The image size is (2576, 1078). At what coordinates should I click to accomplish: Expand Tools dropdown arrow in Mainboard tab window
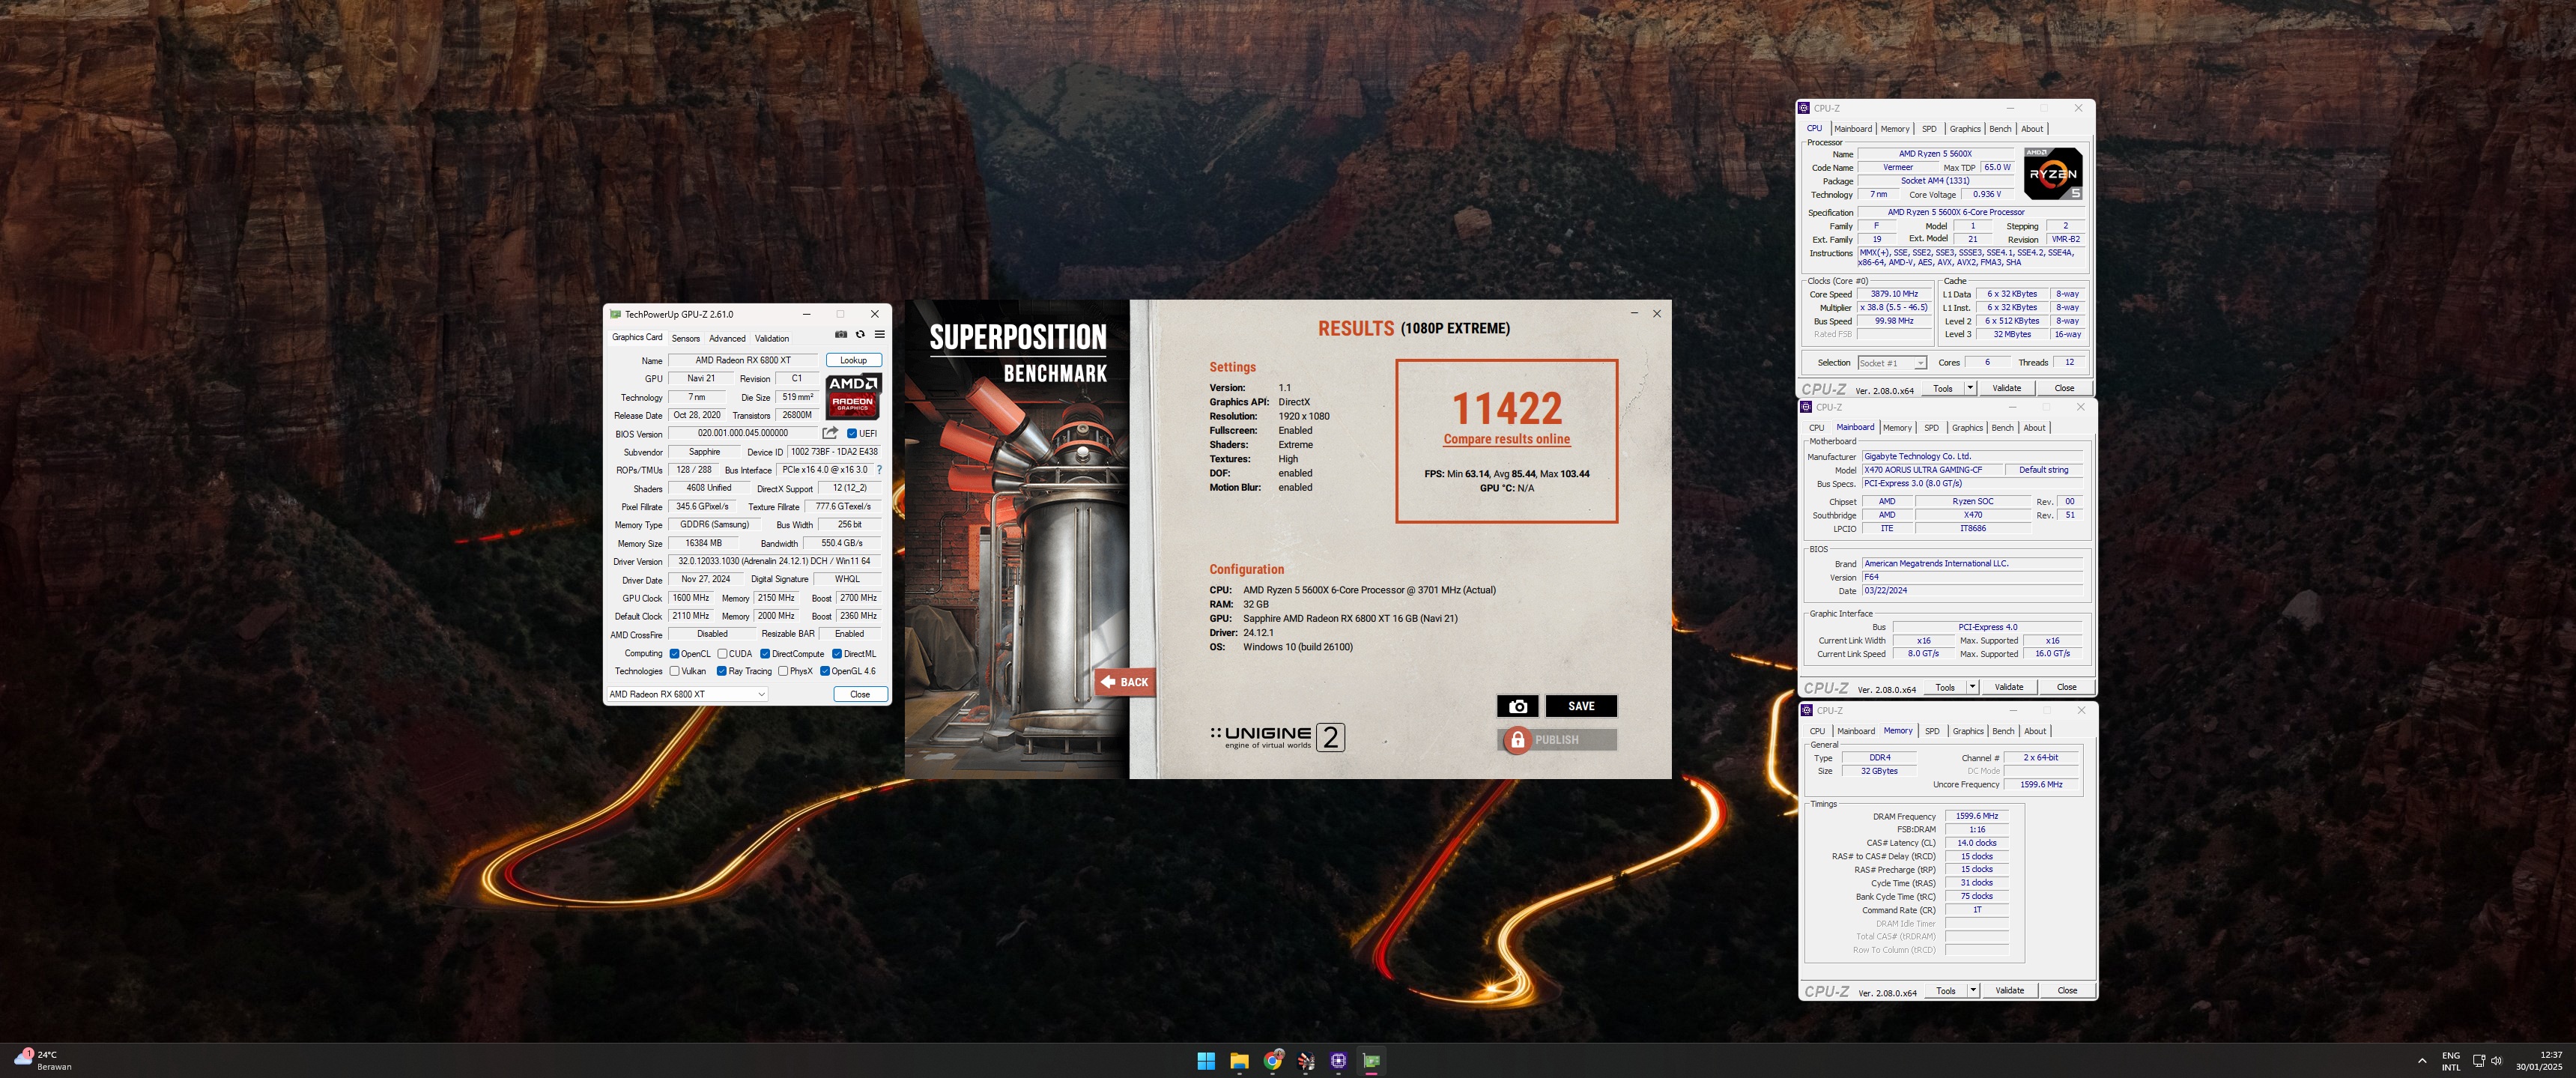pos(1972,687)
